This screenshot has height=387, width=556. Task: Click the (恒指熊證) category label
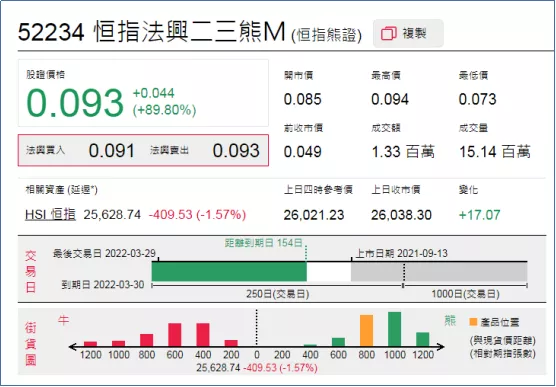tap(327, 35)
